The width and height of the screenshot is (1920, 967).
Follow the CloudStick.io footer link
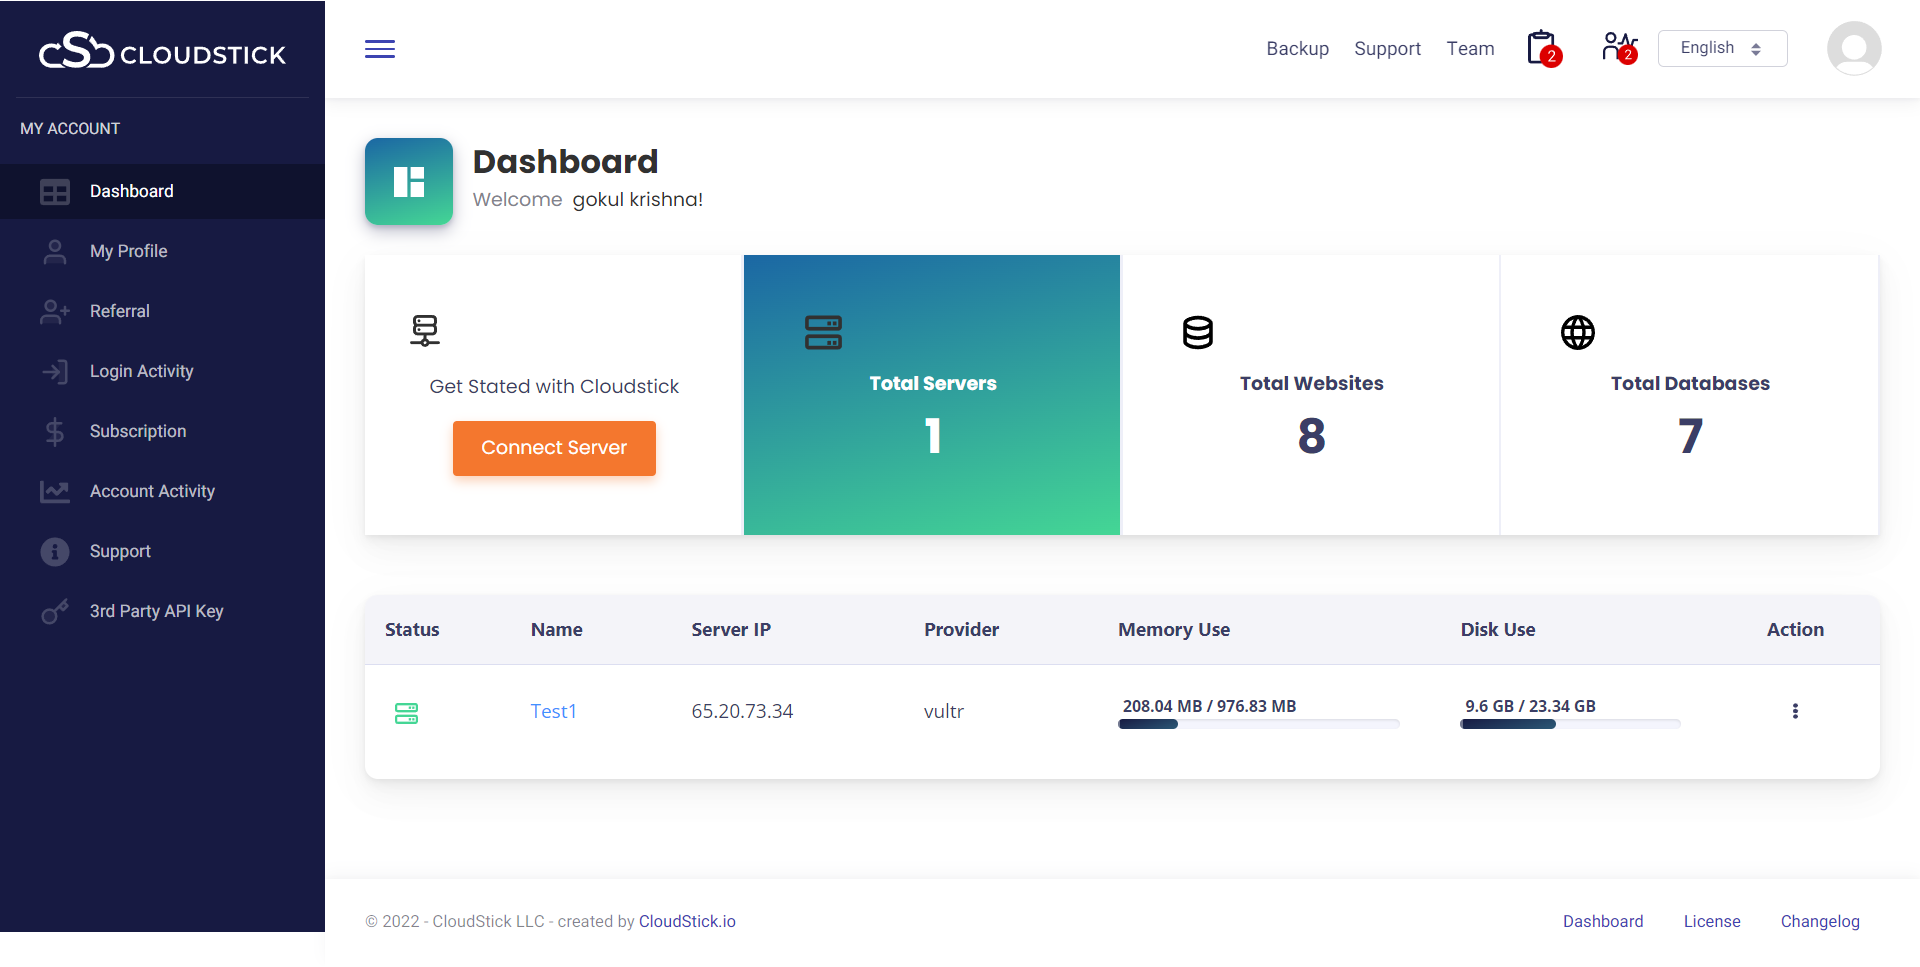point(687,921)
